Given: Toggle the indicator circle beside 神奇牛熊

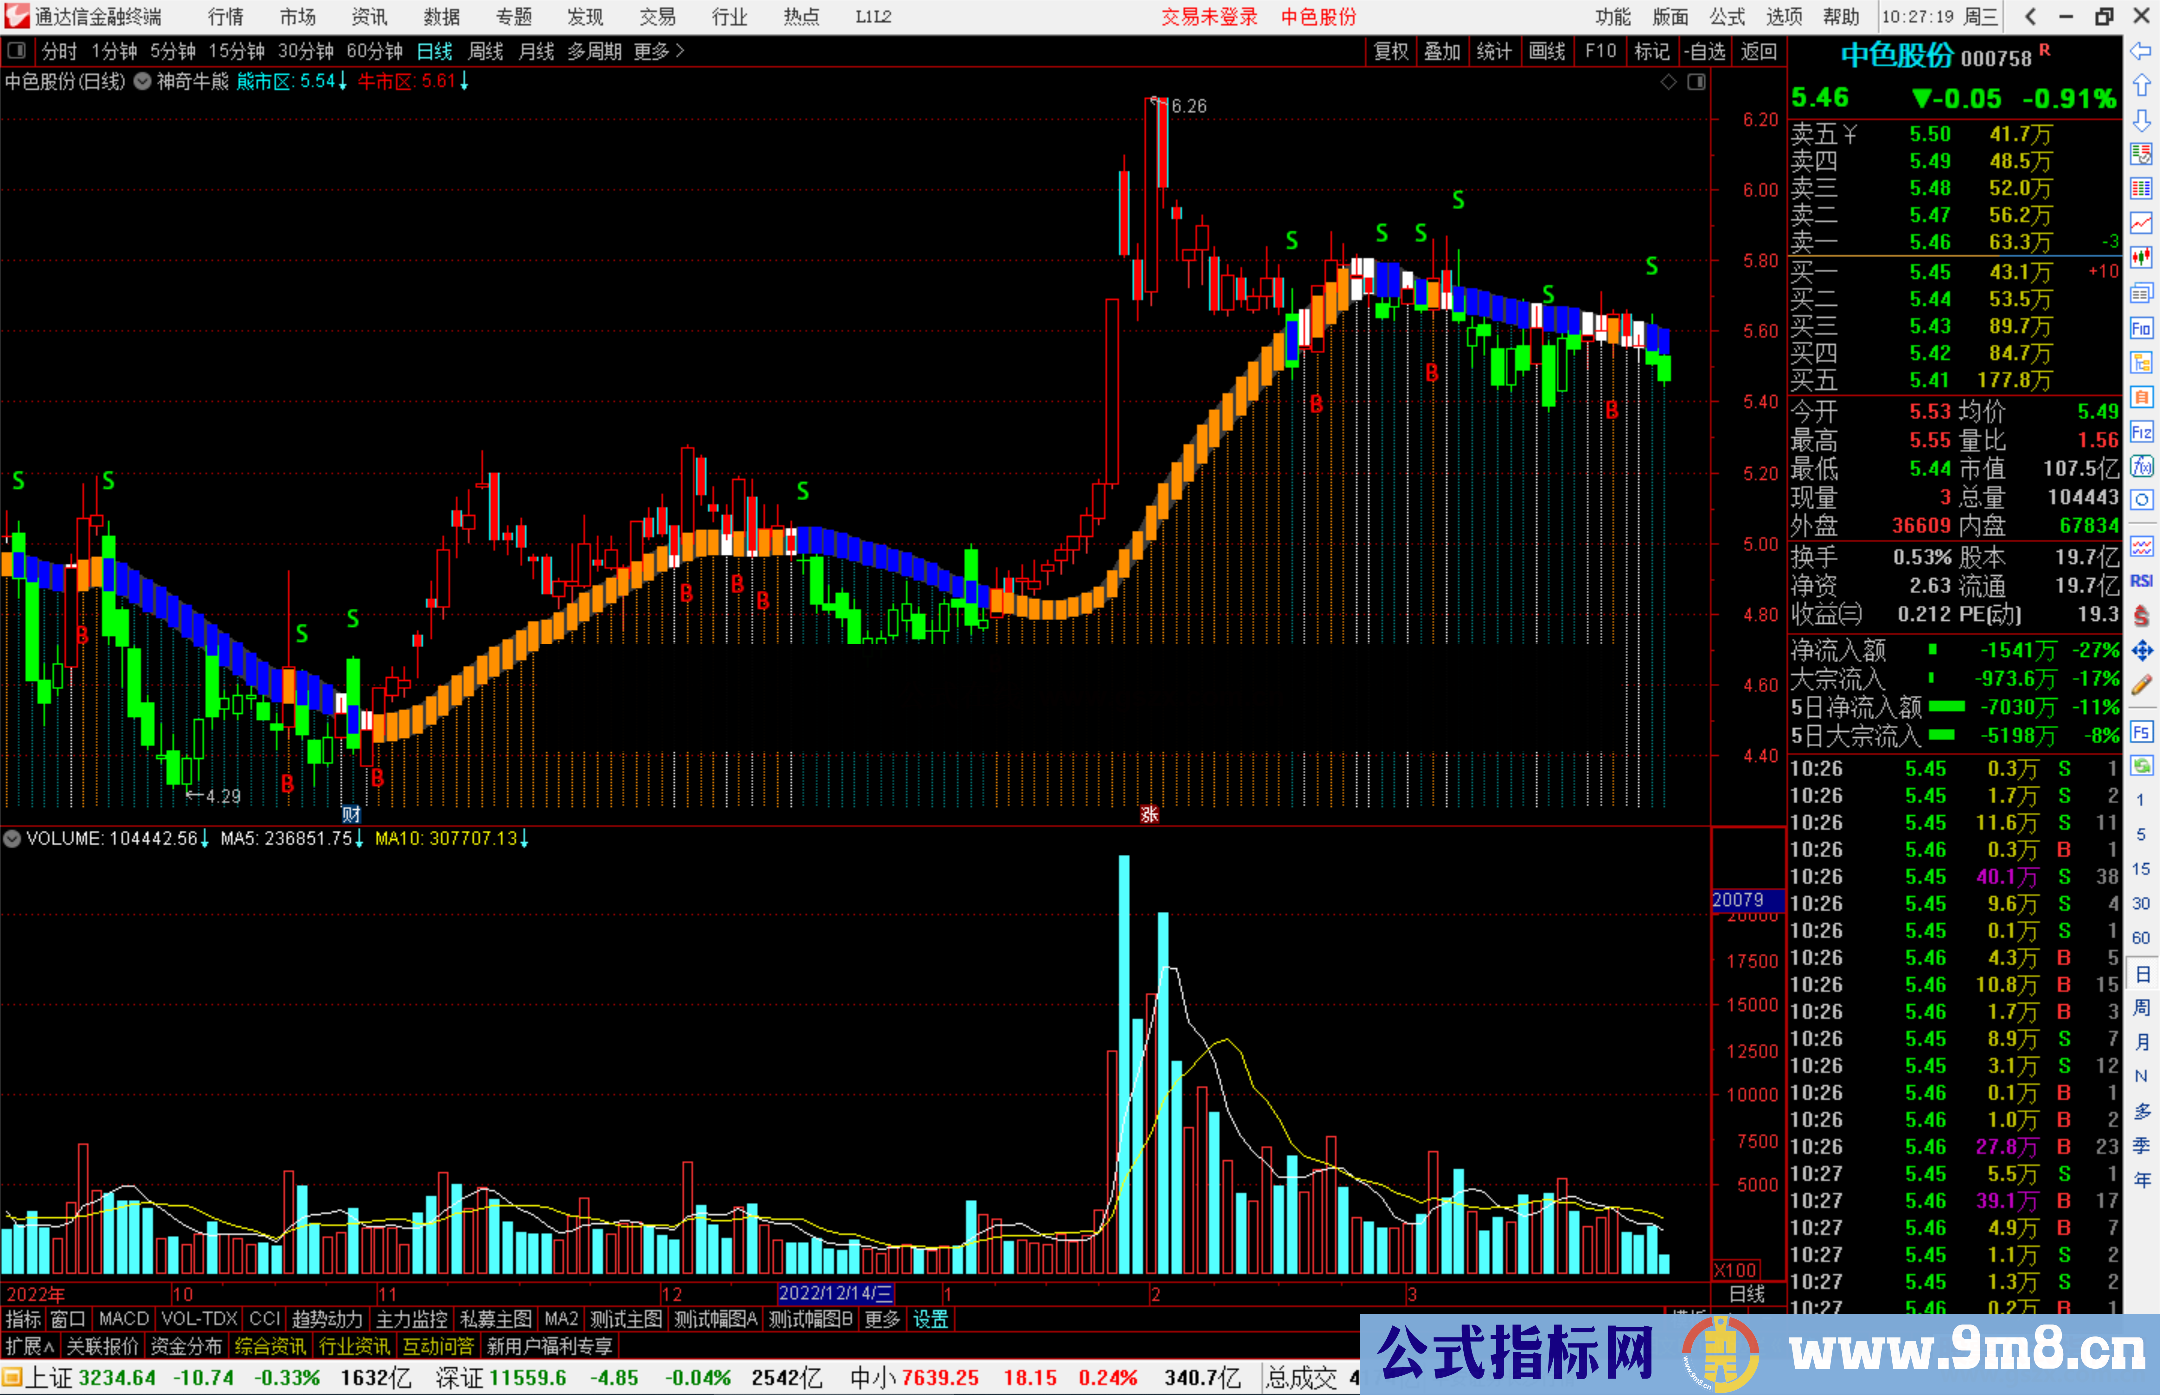Looking at the screenshot, I should tap(143, 82).
